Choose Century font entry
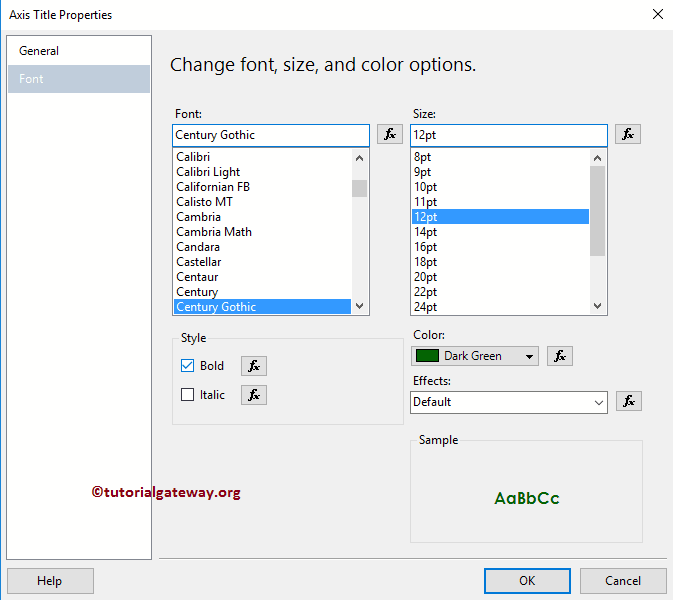 click(x=262, y=292)
